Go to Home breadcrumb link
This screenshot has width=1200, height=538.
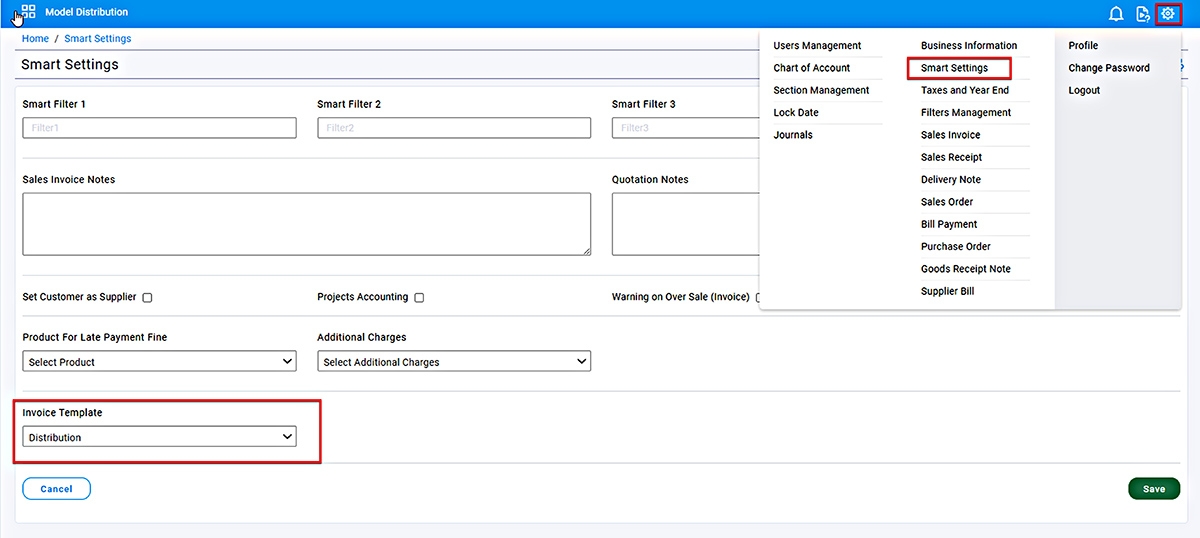[35, 38]
